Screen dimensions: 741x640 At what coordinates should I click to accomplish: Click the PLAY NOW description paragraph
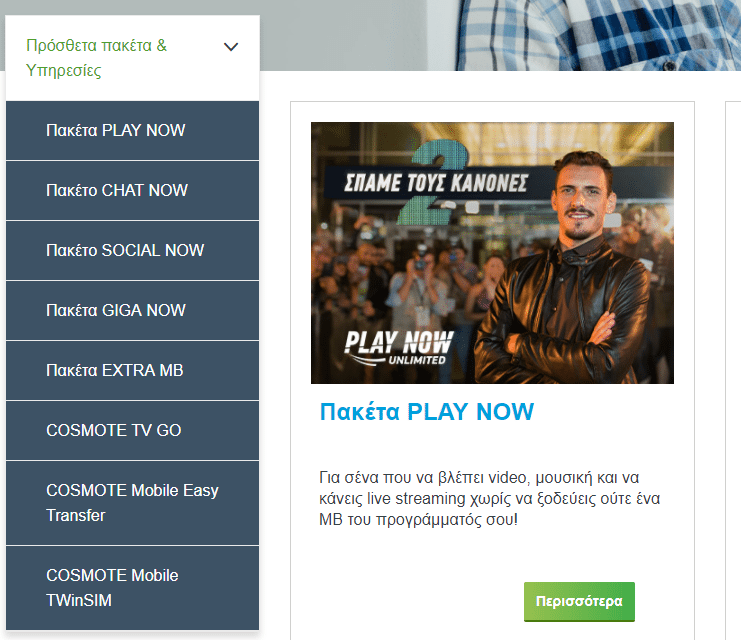click(489, 499)
